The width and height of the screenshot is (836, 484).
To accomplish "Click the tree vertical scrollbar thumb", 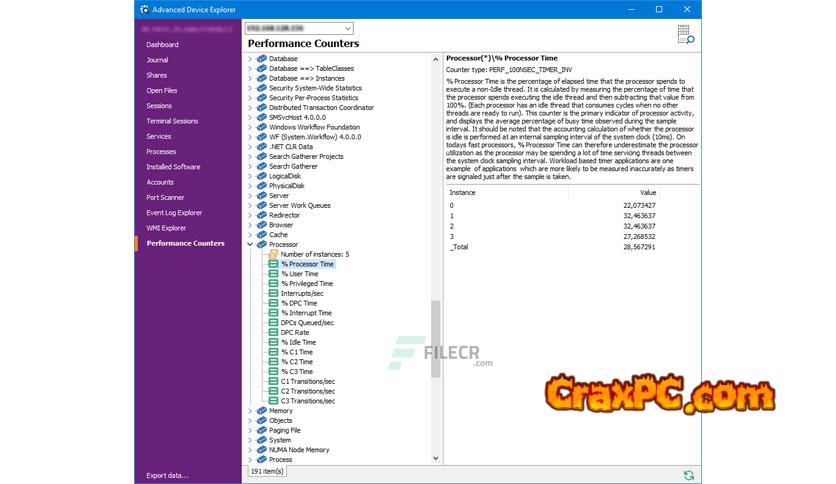I will 436,339.
